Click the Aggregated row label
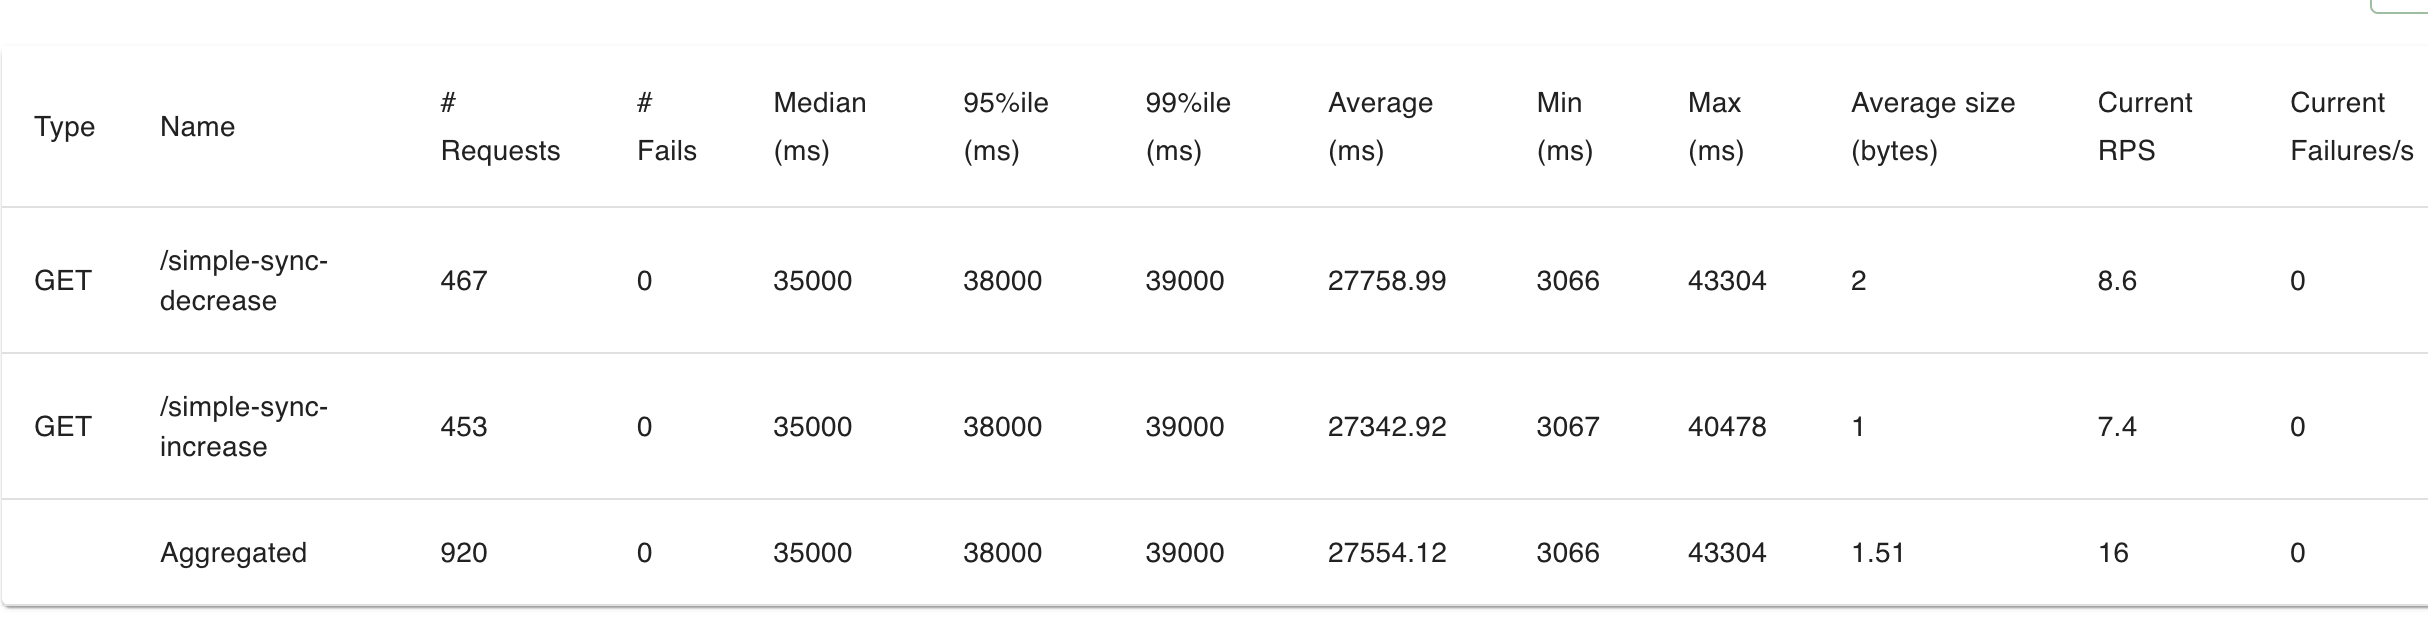 [233, 553]
